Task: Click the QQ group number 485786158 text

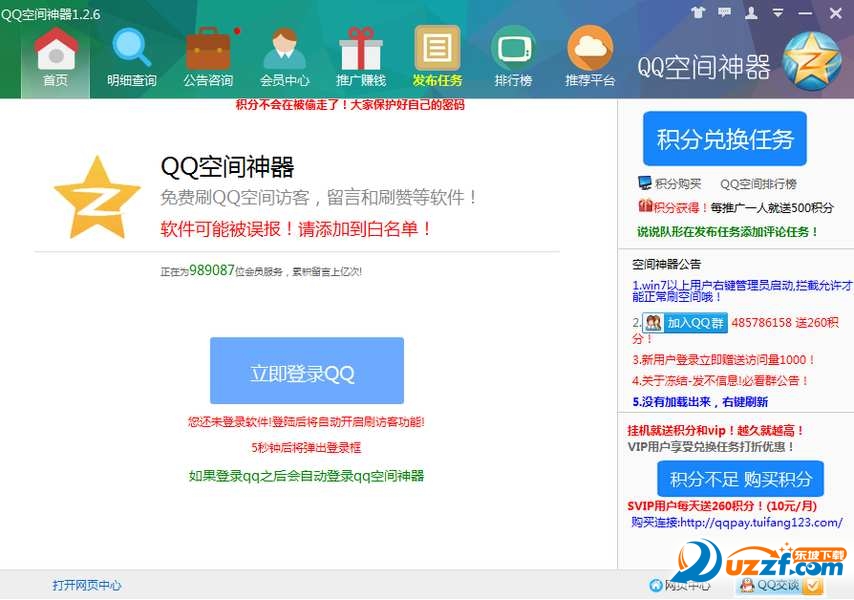Action: (x=761, y=322)
